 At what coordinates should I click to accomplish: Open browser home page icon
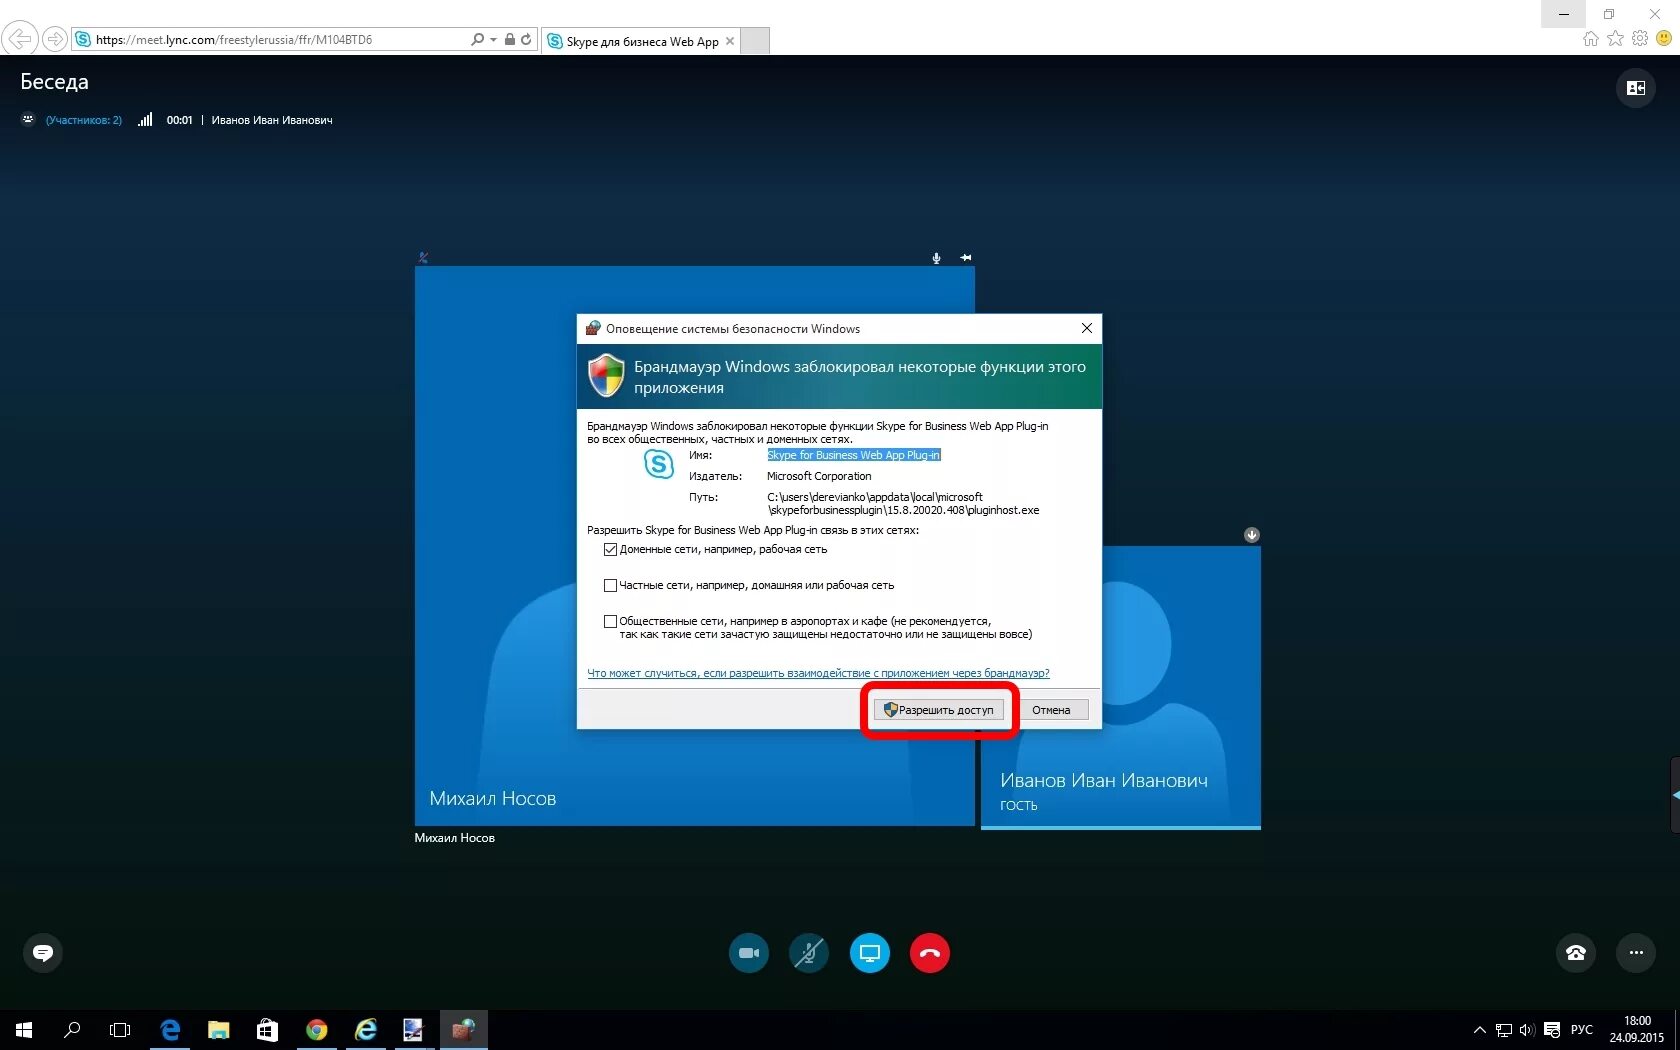[1591, 38]
